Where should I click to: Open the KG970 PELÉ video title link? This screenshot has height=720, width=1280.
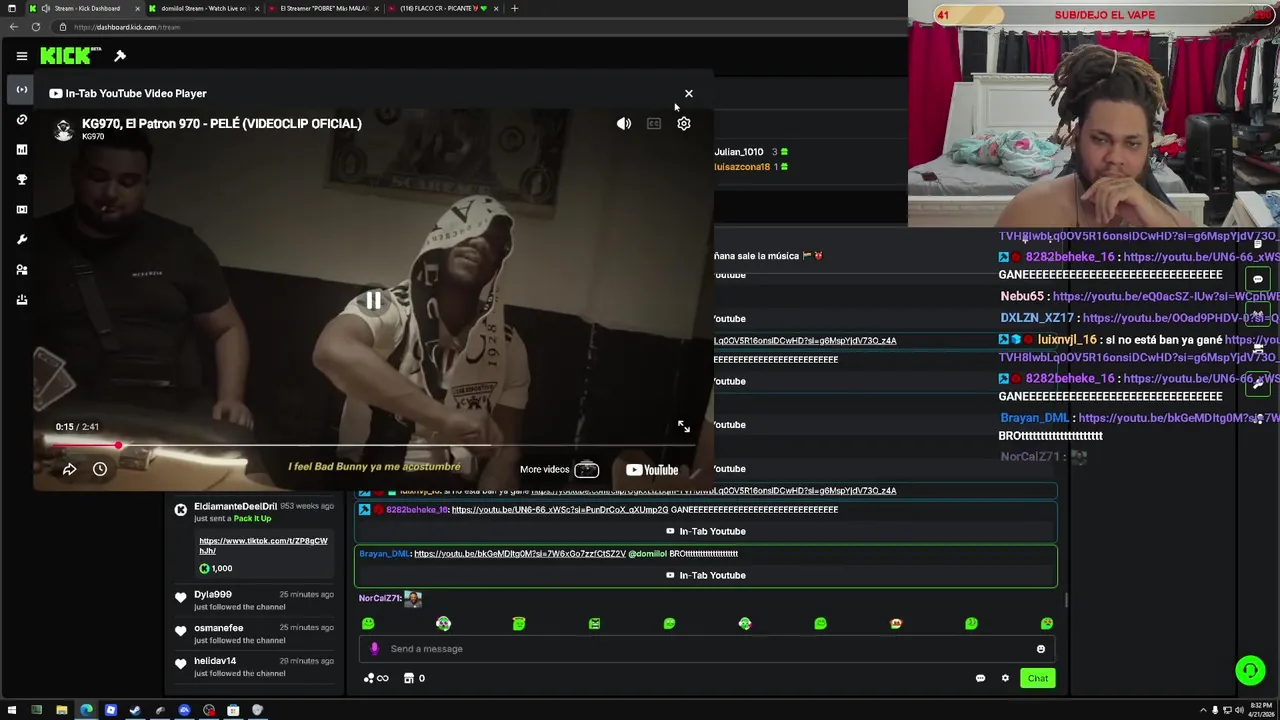point(222,124)
